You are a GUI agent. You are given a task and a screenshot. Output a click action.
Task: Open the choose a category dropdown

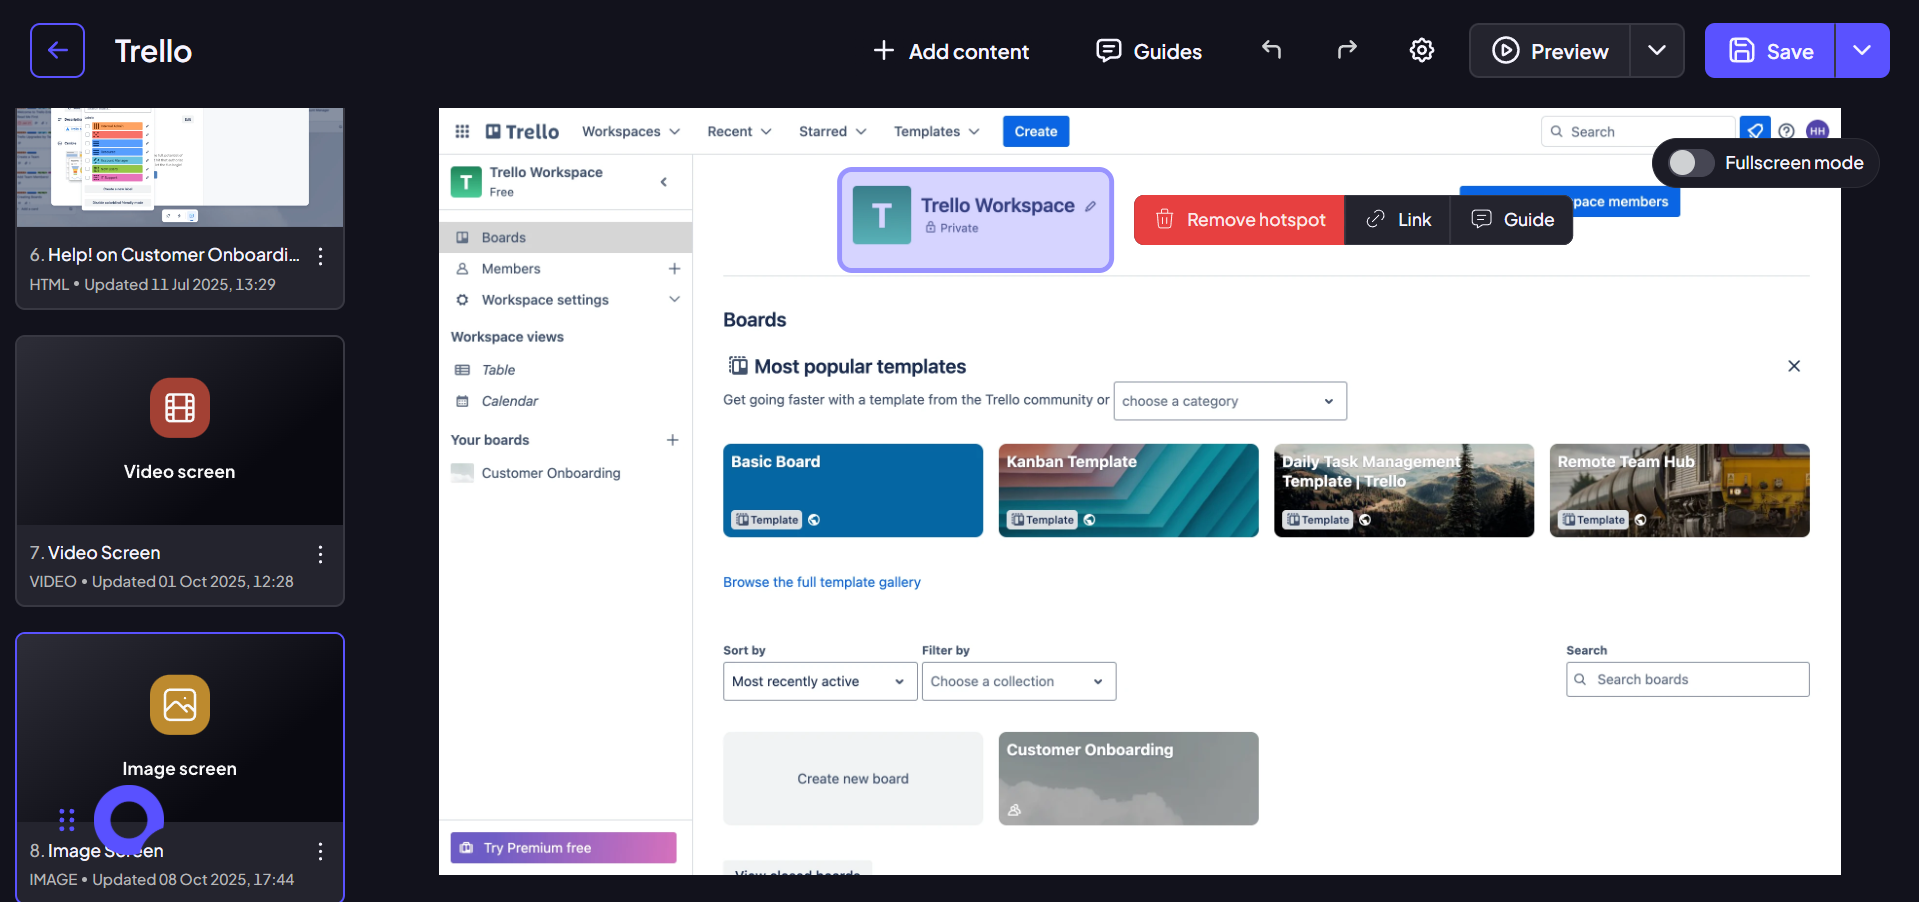coord(1230,401)
